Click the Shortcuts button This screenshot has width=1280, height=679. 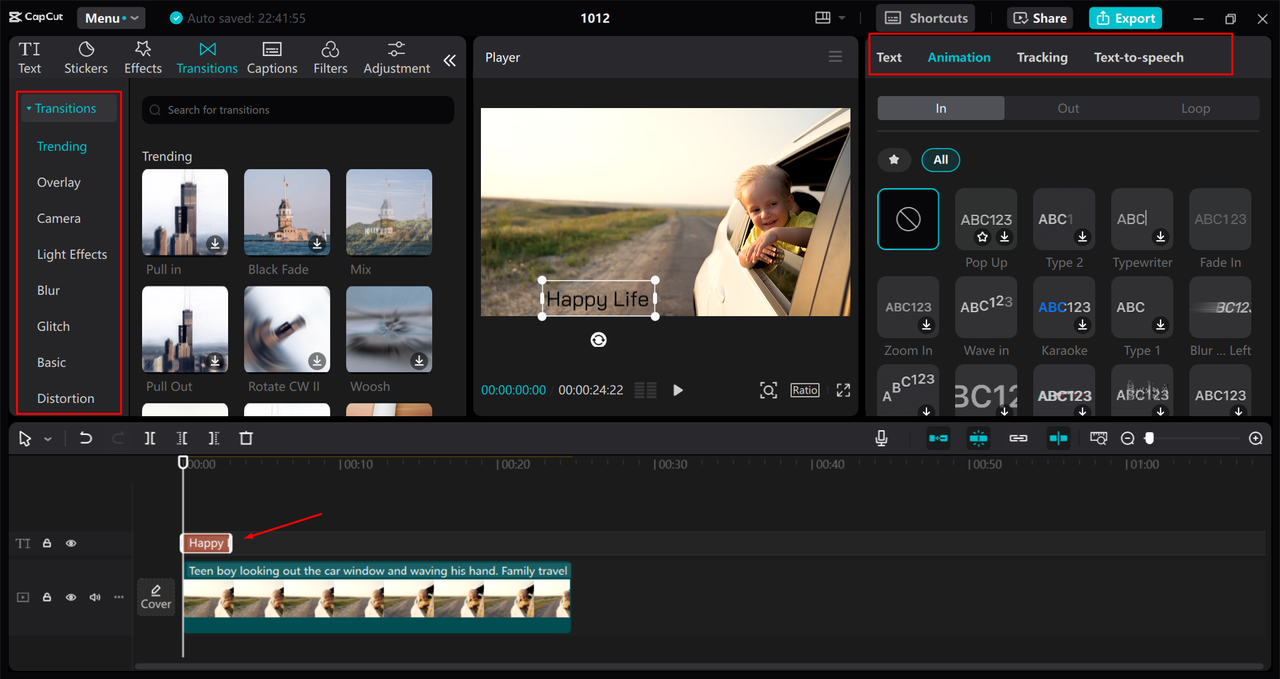pyautogui.click(x=926, y=18)
